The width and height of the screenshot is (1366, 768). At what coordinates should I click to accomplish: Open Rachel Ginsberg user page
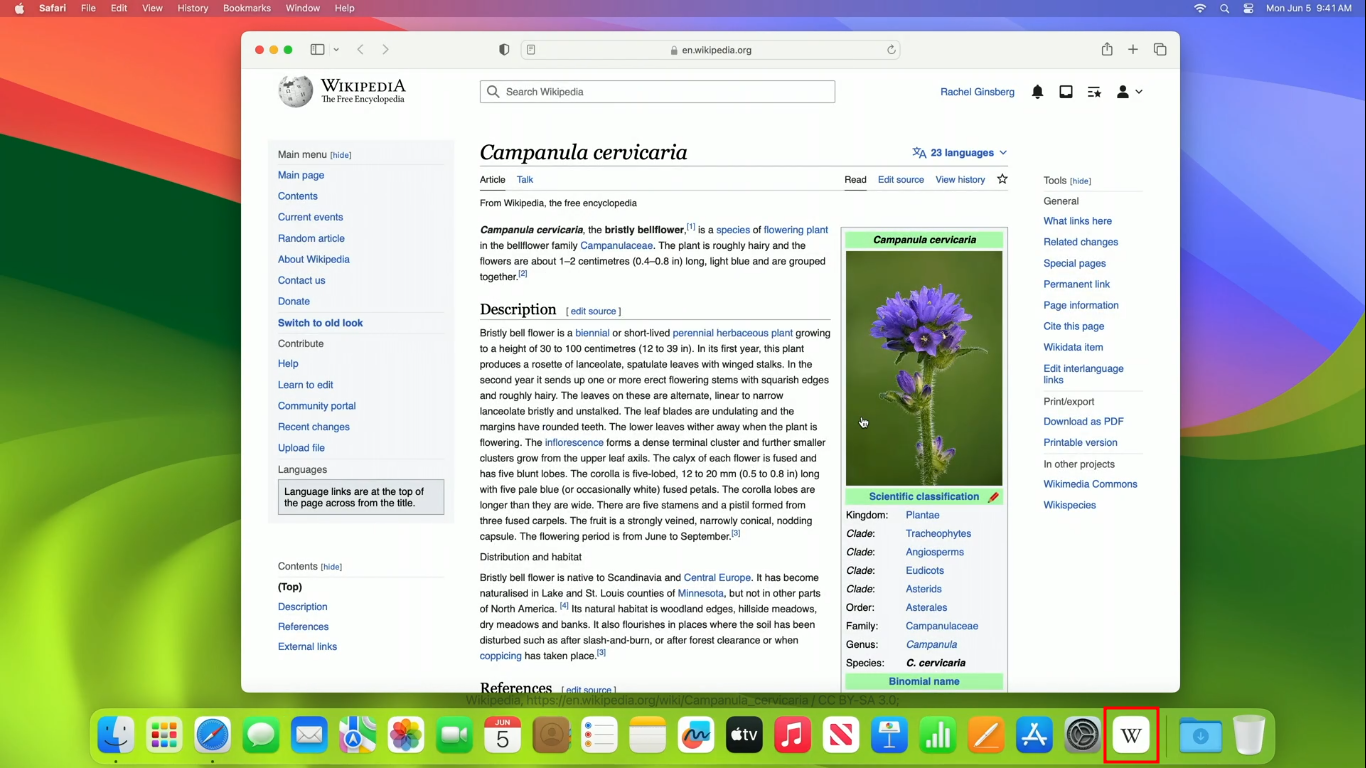tap(977, 92)
